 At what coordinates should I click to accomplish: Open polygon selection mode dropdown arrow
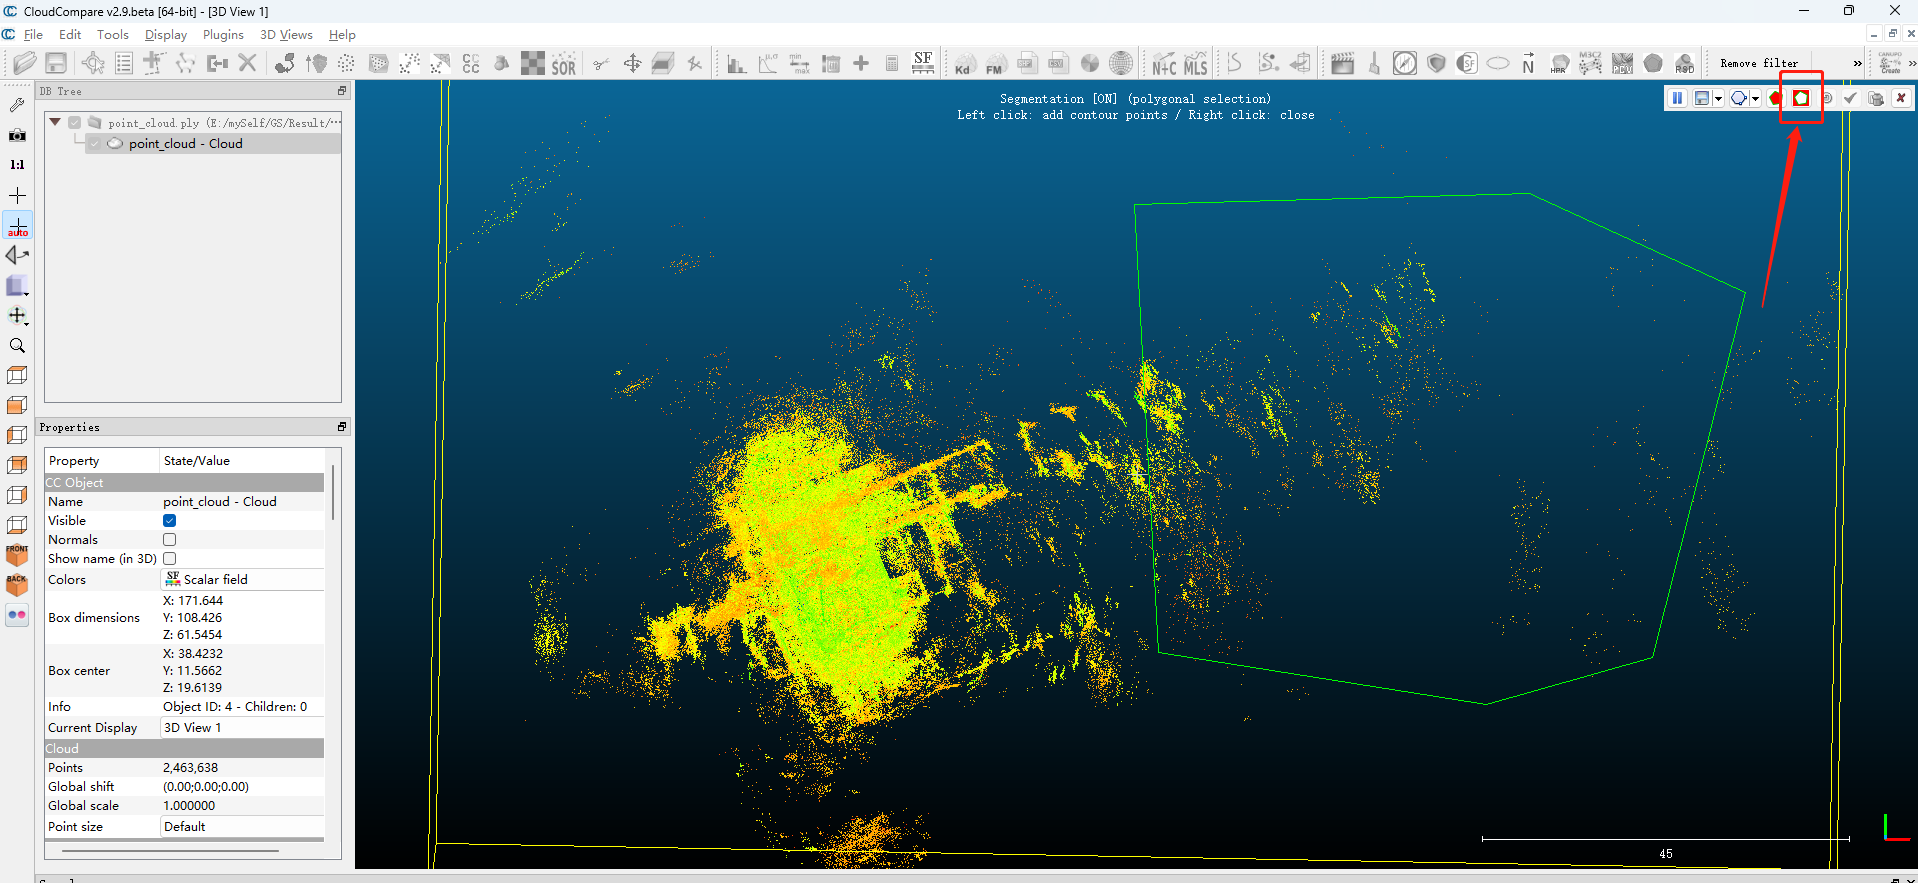coord(1755,99)
